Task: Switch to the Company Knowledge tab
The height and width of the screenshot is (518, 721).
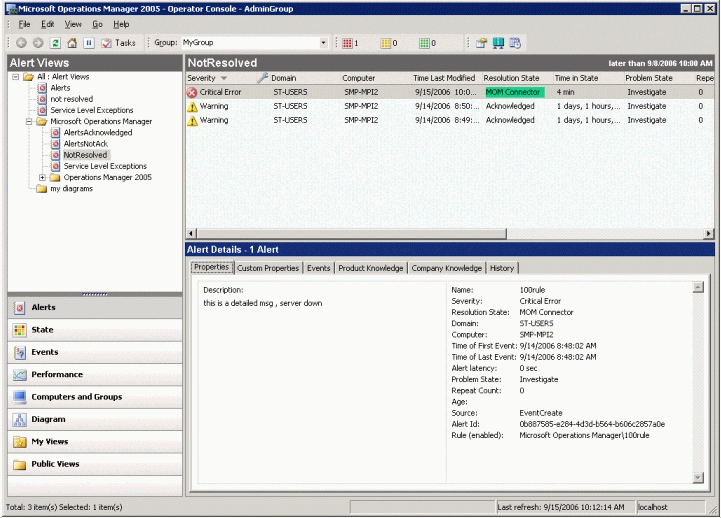Action: pos(446,268)
